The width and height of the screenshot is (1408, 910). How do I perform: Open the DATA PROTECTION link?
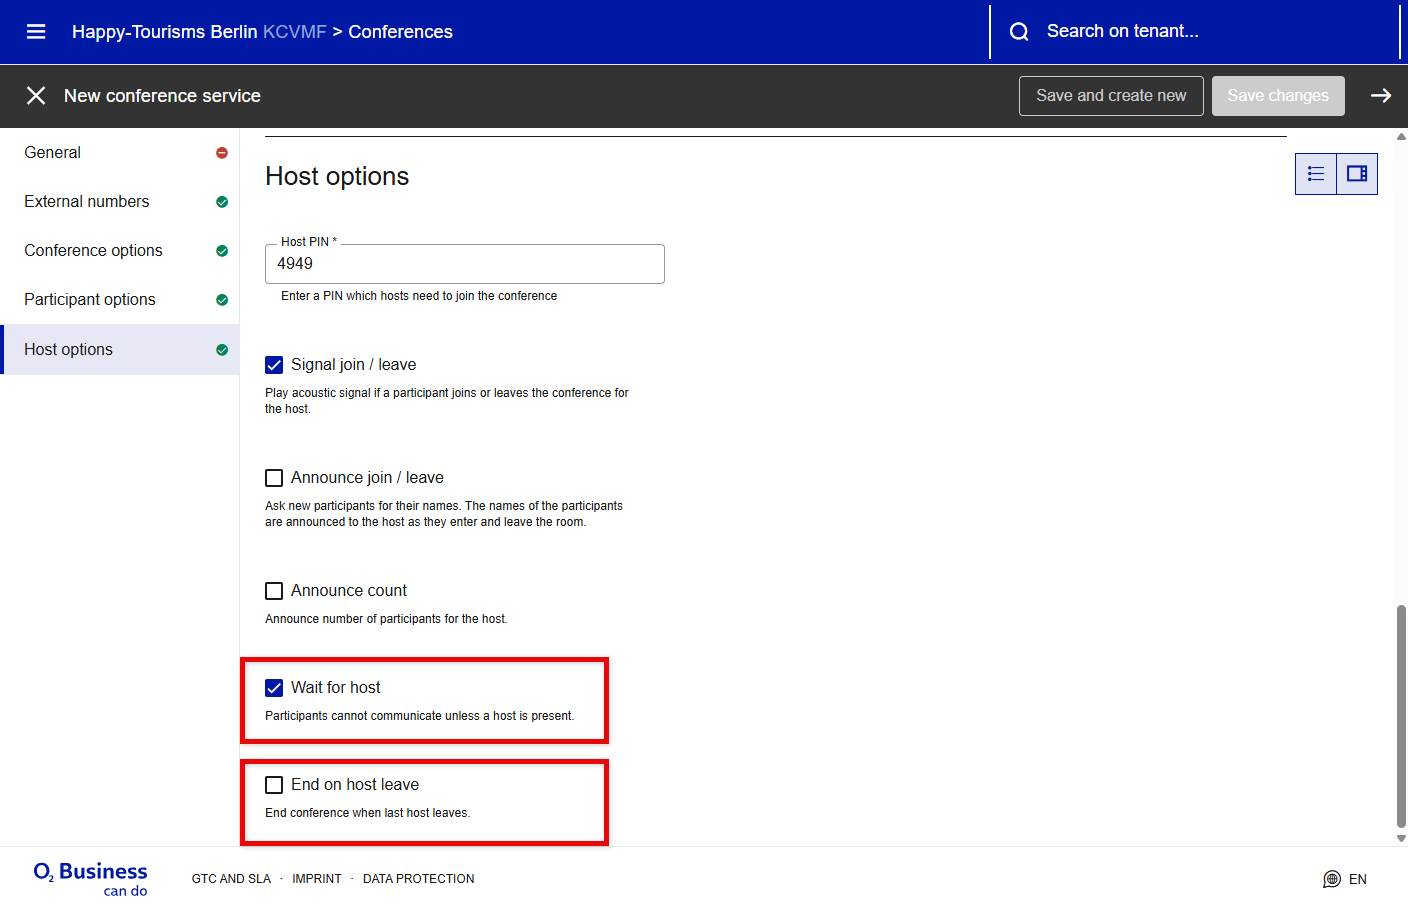418,879
